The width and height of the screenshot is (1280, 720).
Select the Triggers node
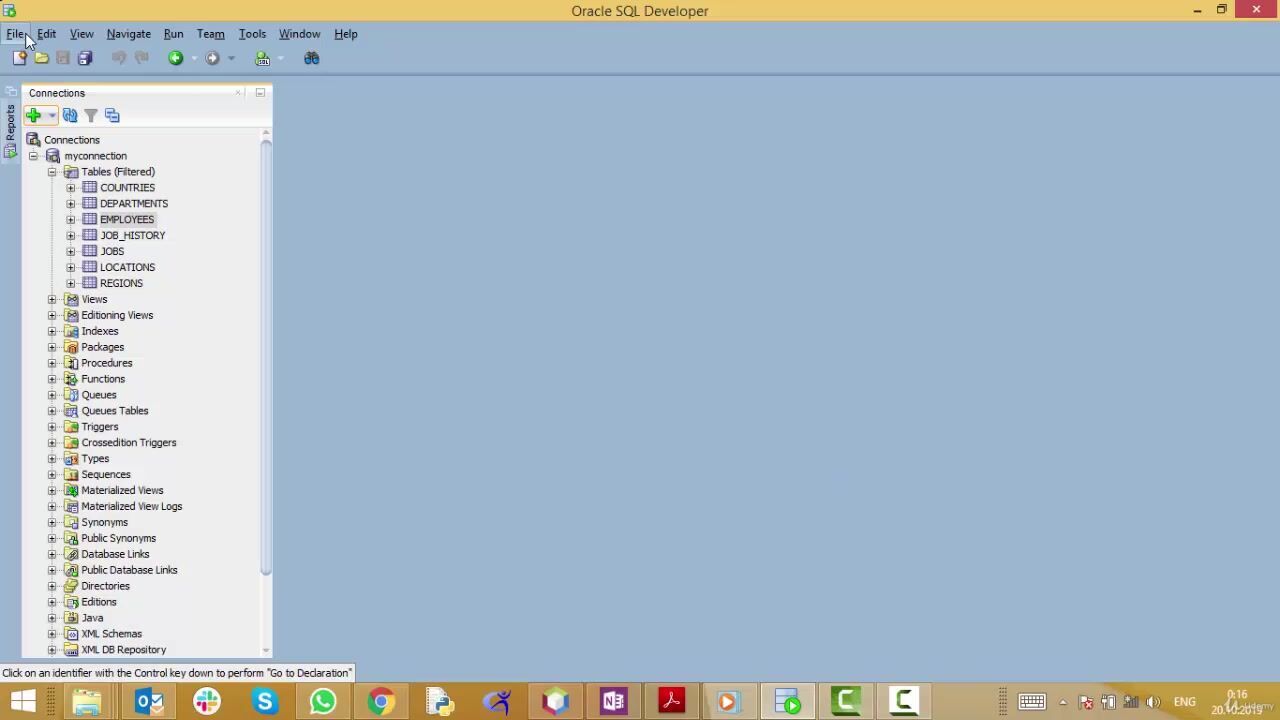(100, 427)
